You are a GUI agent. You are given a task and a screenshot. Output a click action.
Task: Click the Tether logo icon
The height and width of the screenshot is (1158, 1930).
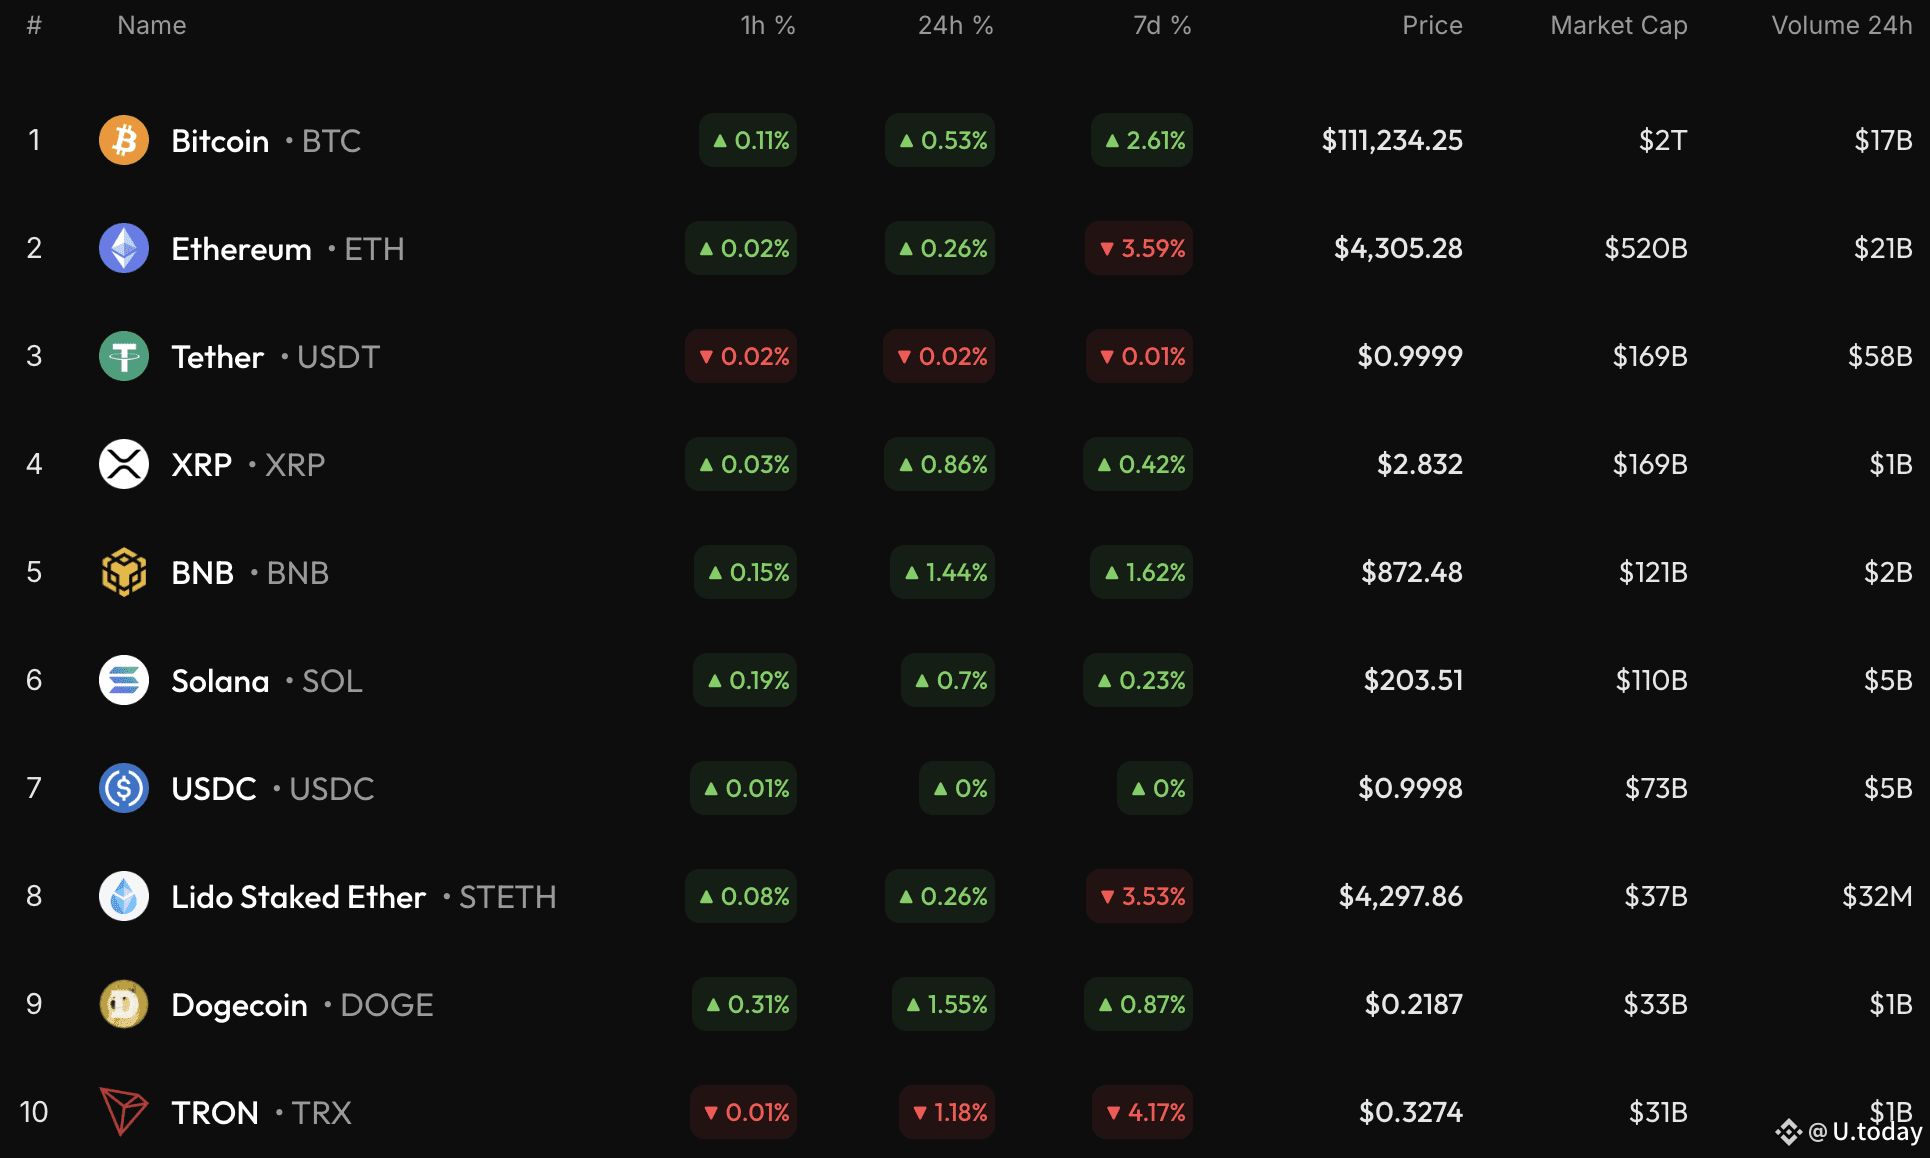click(124, 356)
